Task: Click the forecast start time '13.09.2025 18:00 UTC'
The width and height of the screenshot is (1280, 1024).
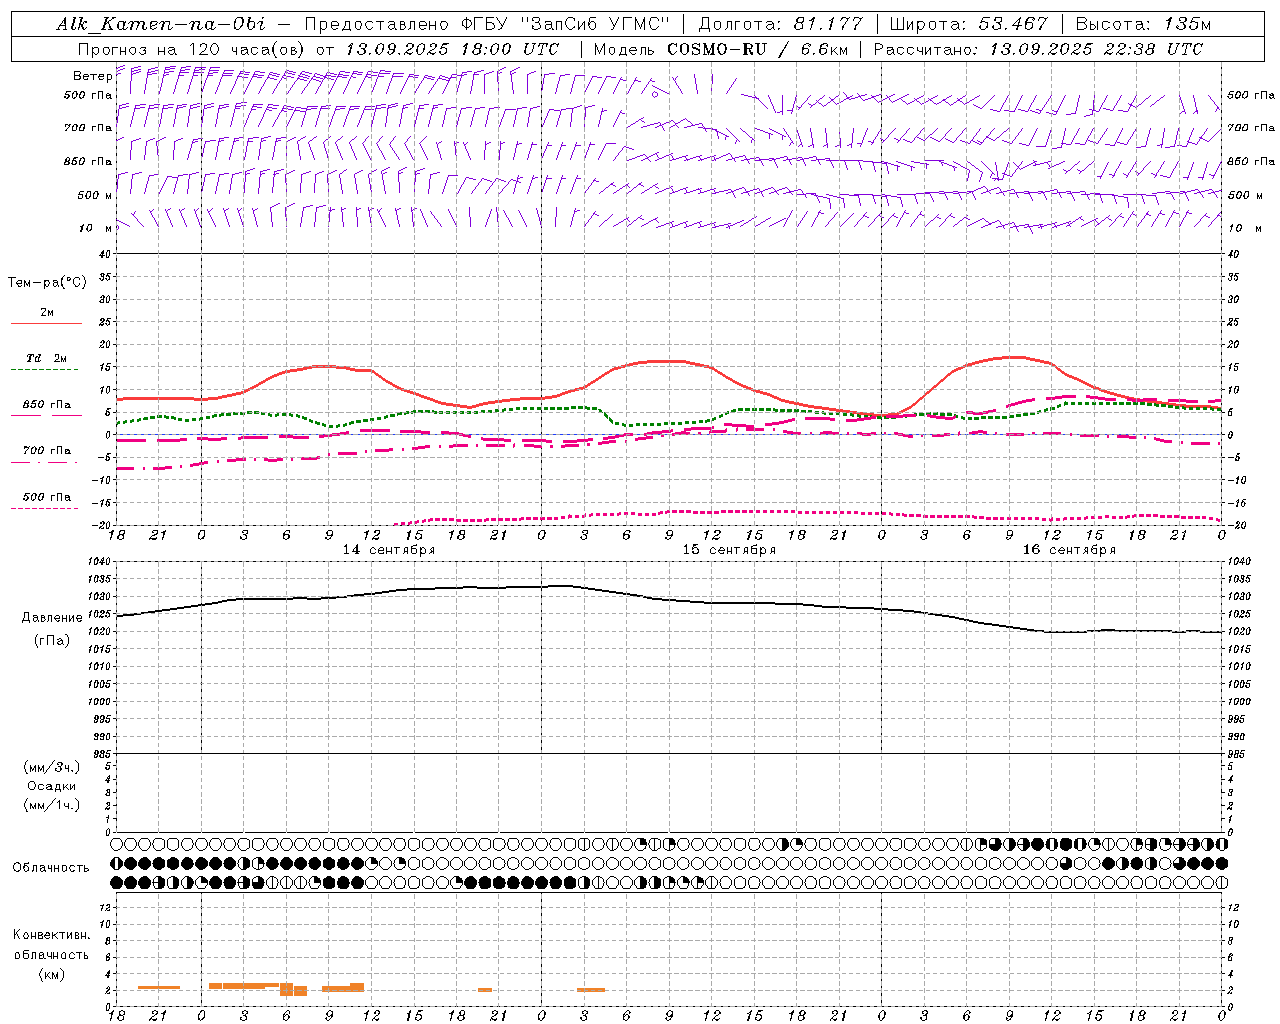Action: point(452,49)
